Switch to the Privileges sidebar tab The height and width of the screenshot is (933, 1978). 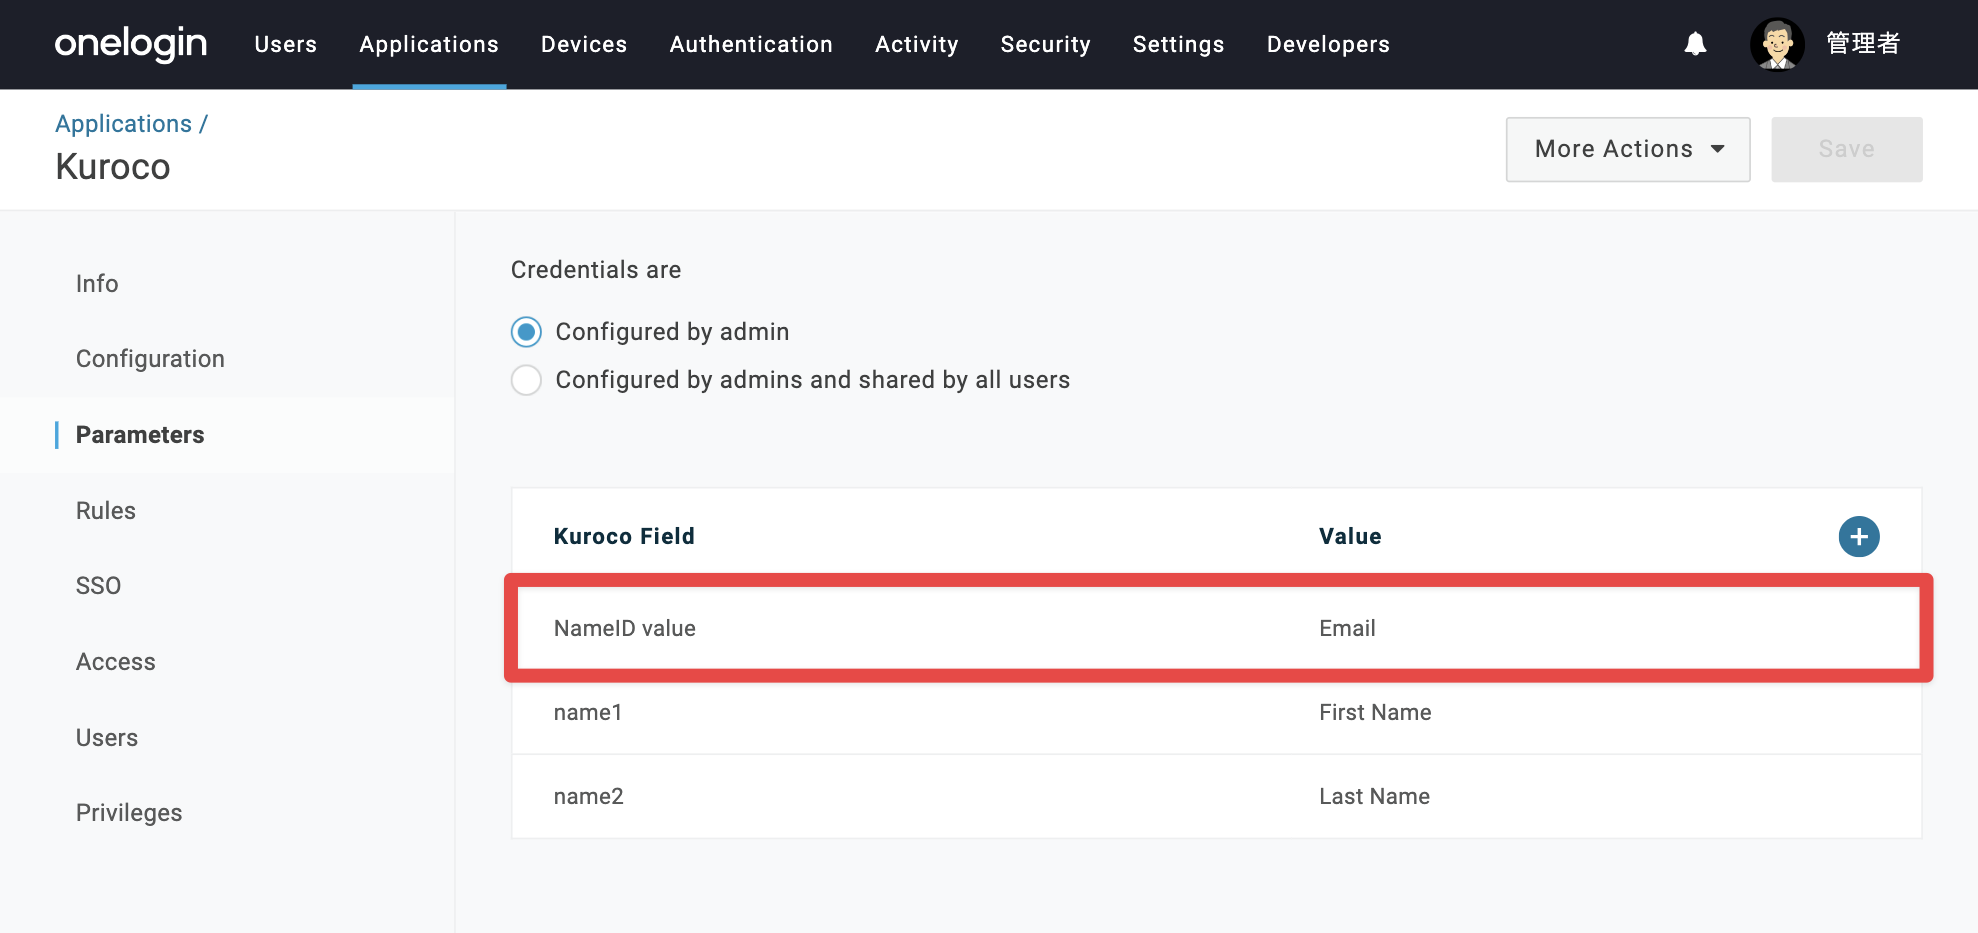point(129,813)
